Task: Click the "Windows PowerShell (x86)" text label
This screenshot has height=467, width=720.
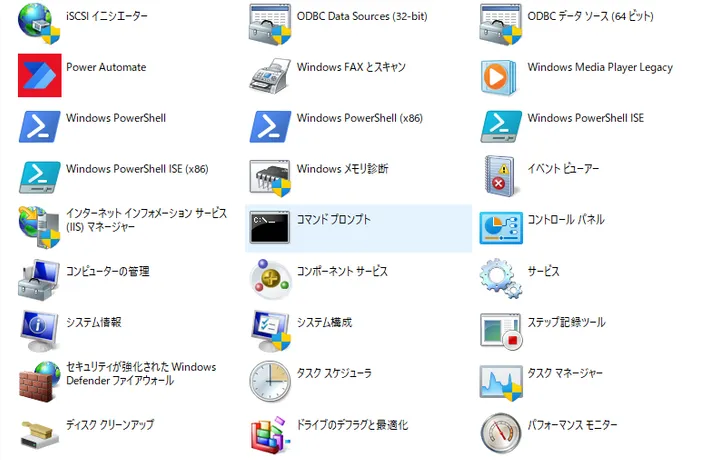Action: 360,118
